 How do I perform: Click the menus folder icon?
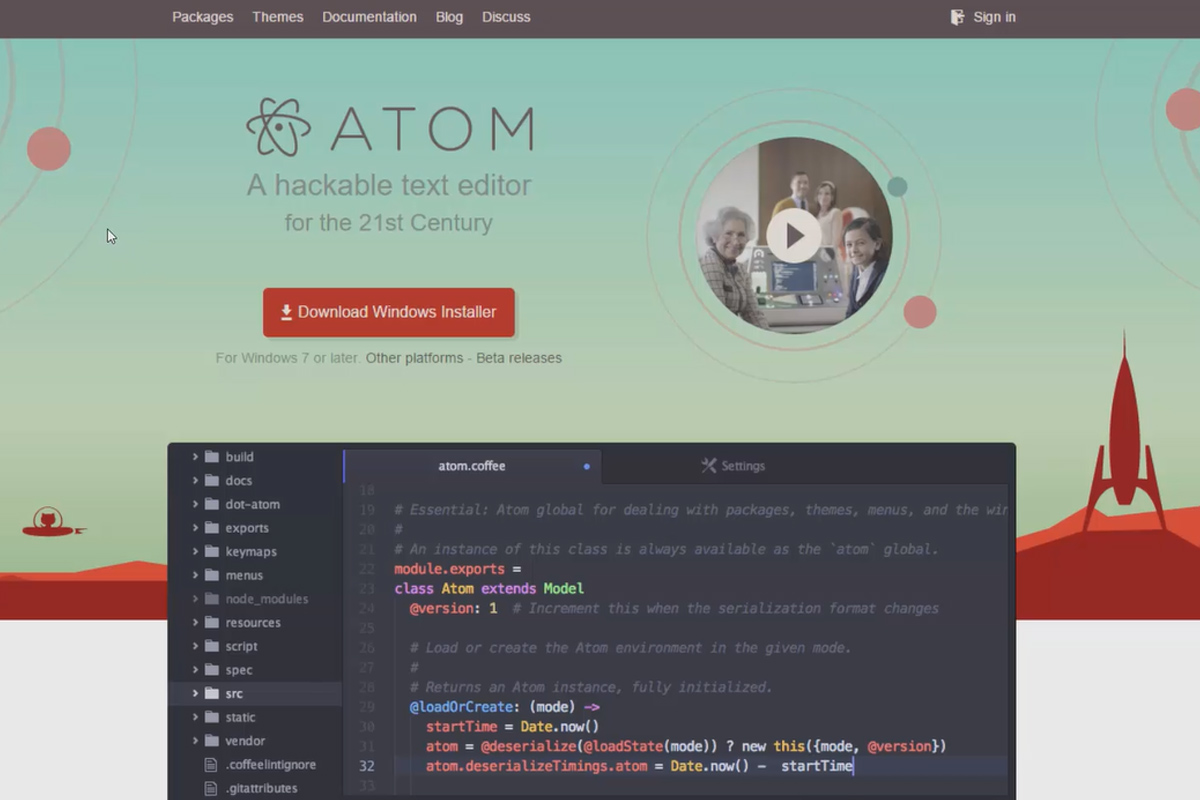point(211,575)
